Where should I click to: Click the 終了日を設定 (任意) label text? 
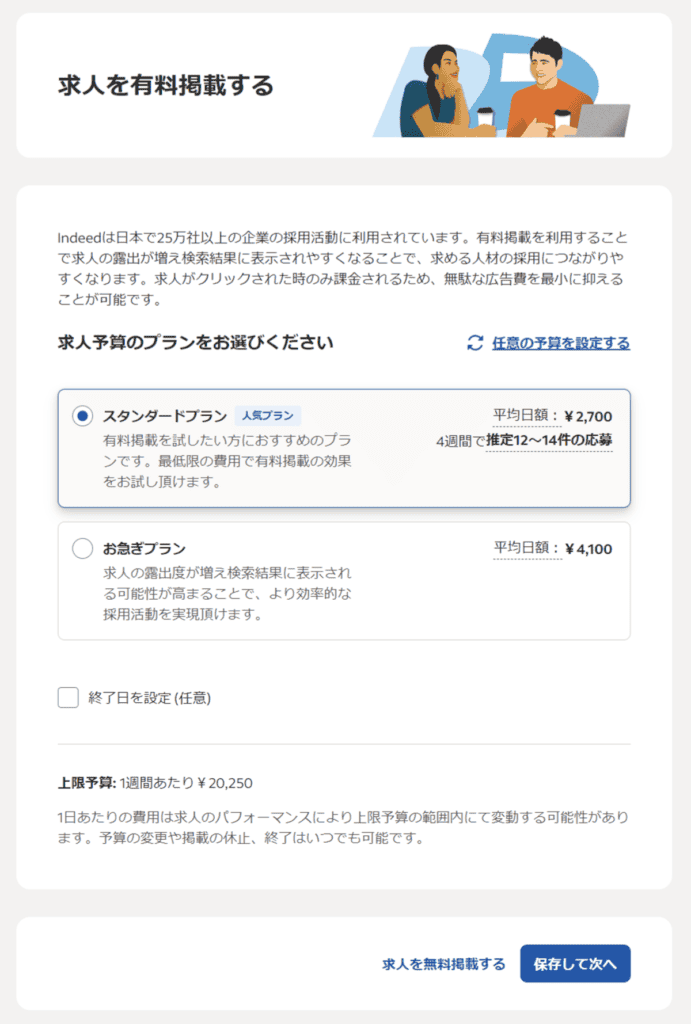click(x=150, y=698)
